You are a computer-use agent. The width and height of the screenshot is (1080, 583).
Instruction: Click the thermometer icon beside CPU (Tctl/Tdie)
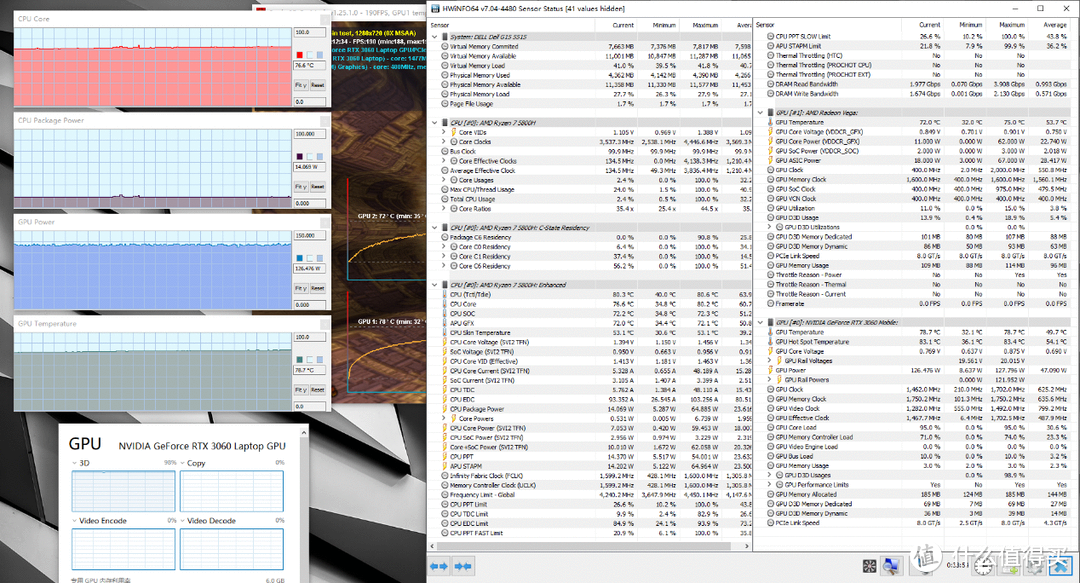444,294
